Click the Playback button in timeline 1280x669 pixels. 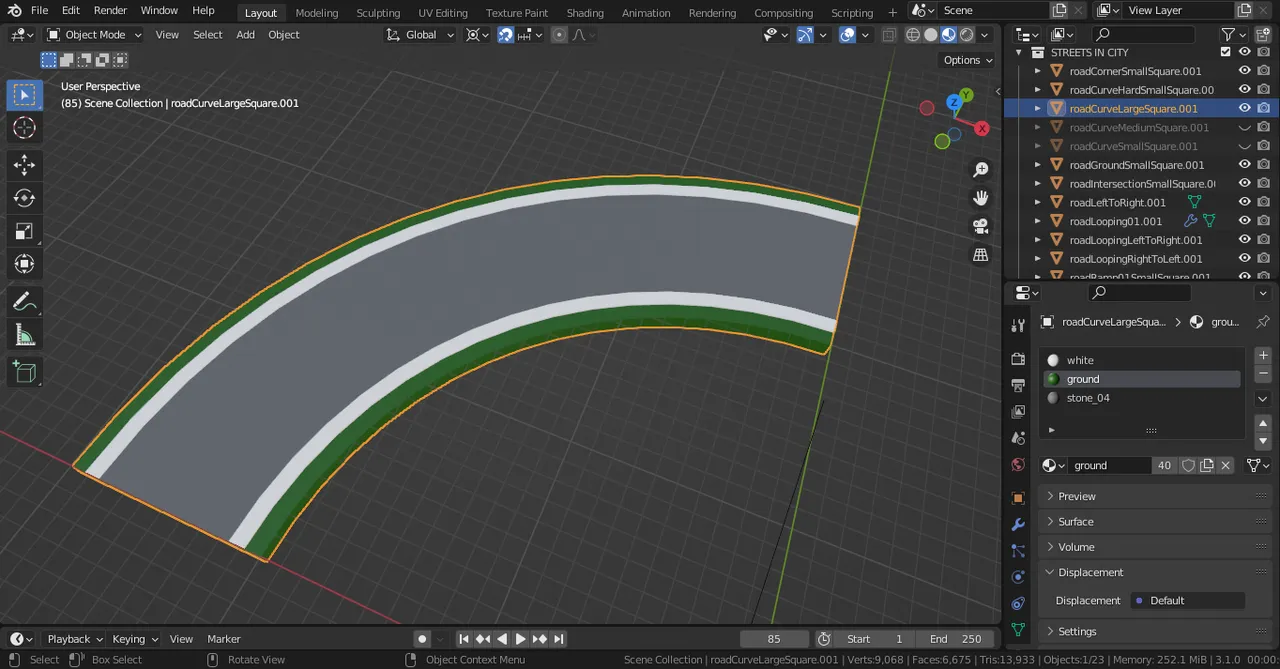pos(74,639)
